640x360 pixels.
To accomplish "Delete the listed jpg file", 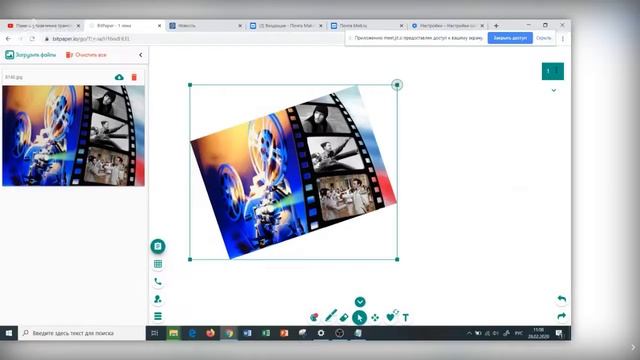I will coord(134,77).
